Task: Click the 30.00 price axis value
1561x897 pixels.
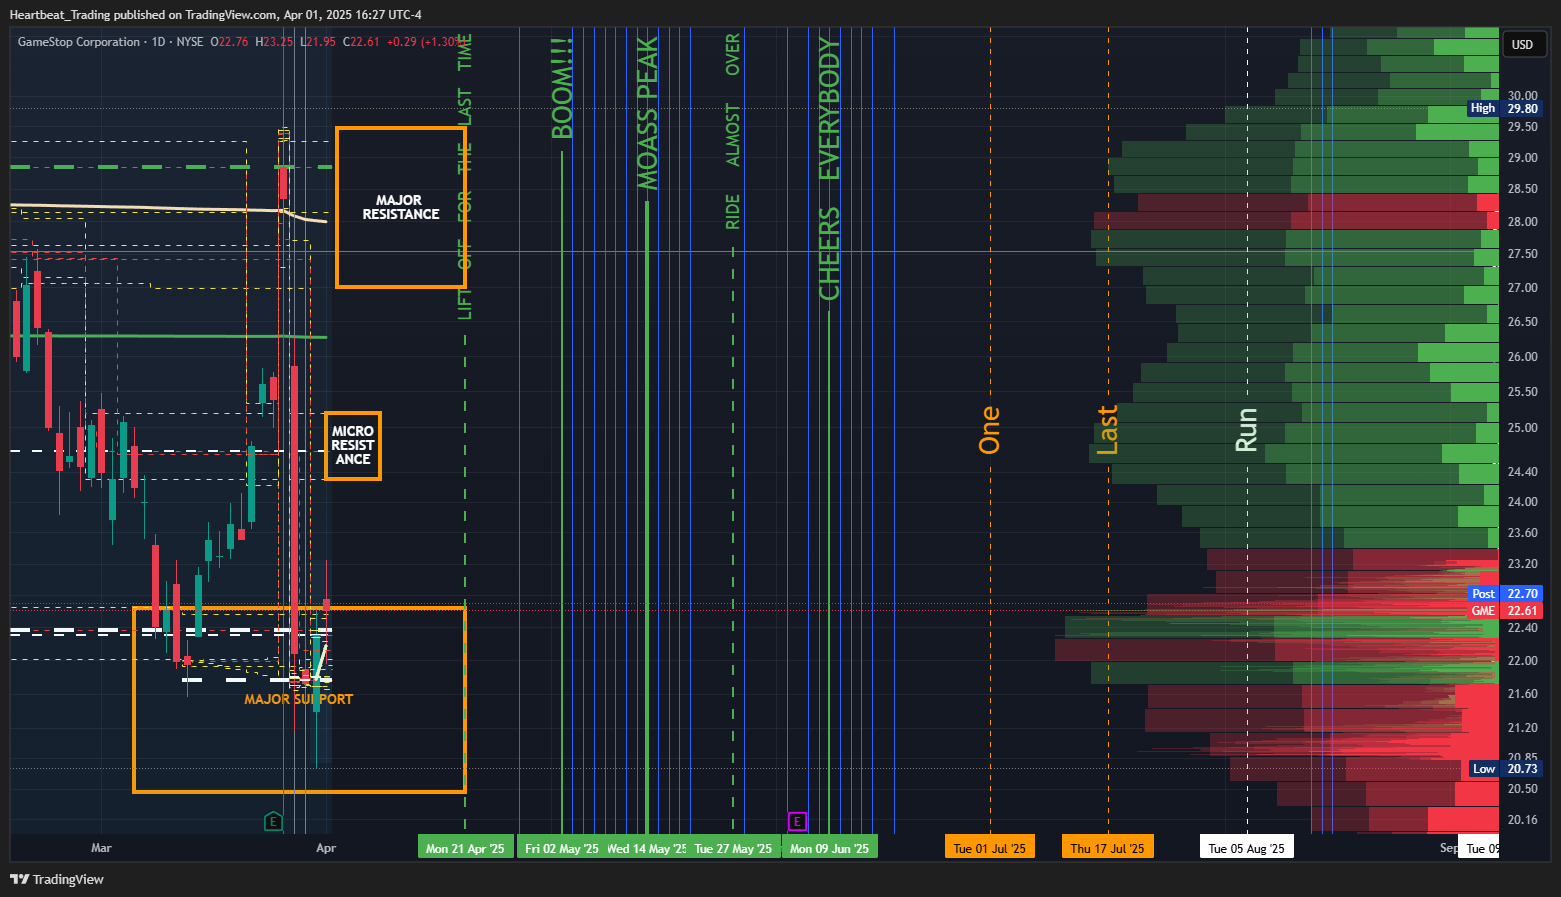Action: [x=1522, y=96]
